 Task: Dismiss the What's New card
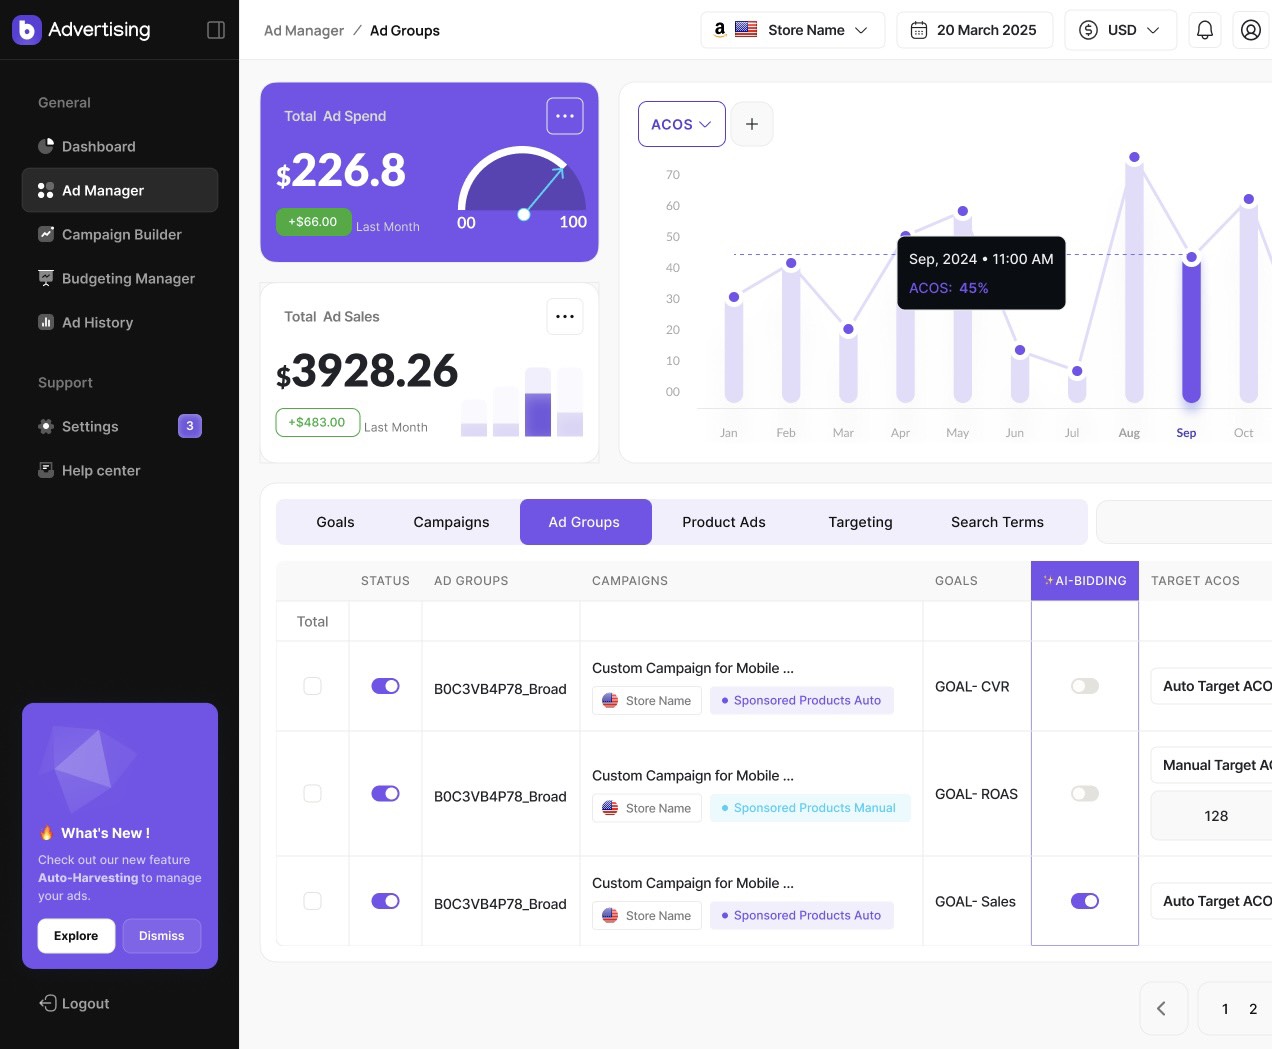[x=161, y=936]
